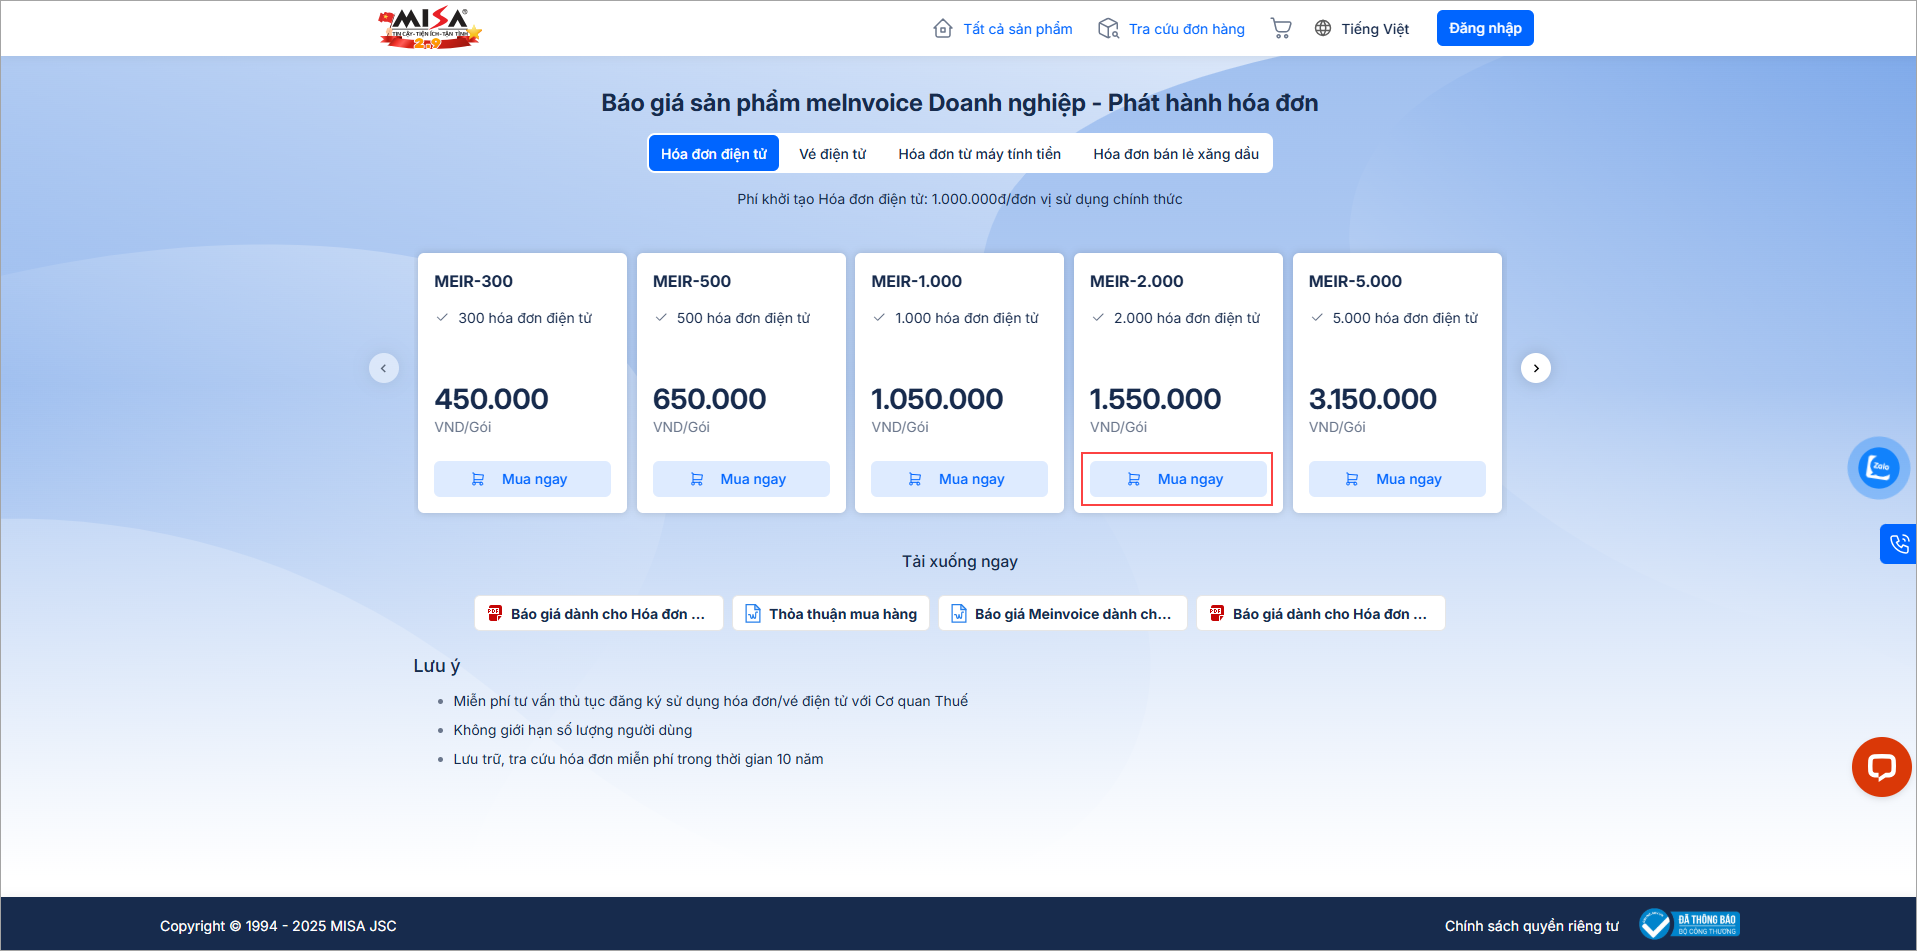The image size is (1917, 951).
Task: Click the Lưu ý heading
Action: (437, 666)
